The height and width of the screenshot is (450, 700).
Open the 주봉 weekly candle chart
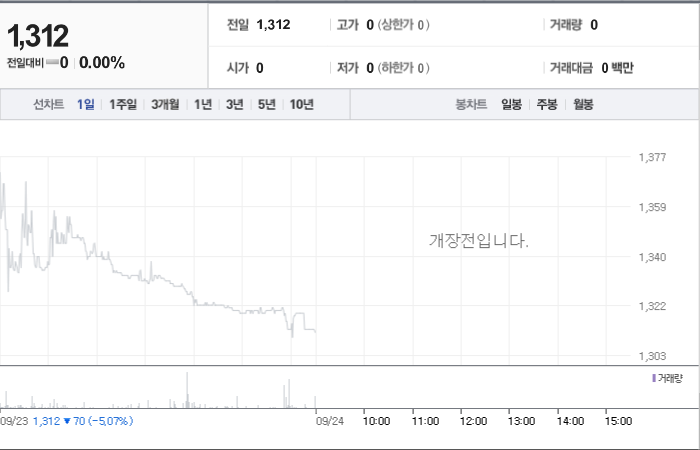tap(547, 104)
